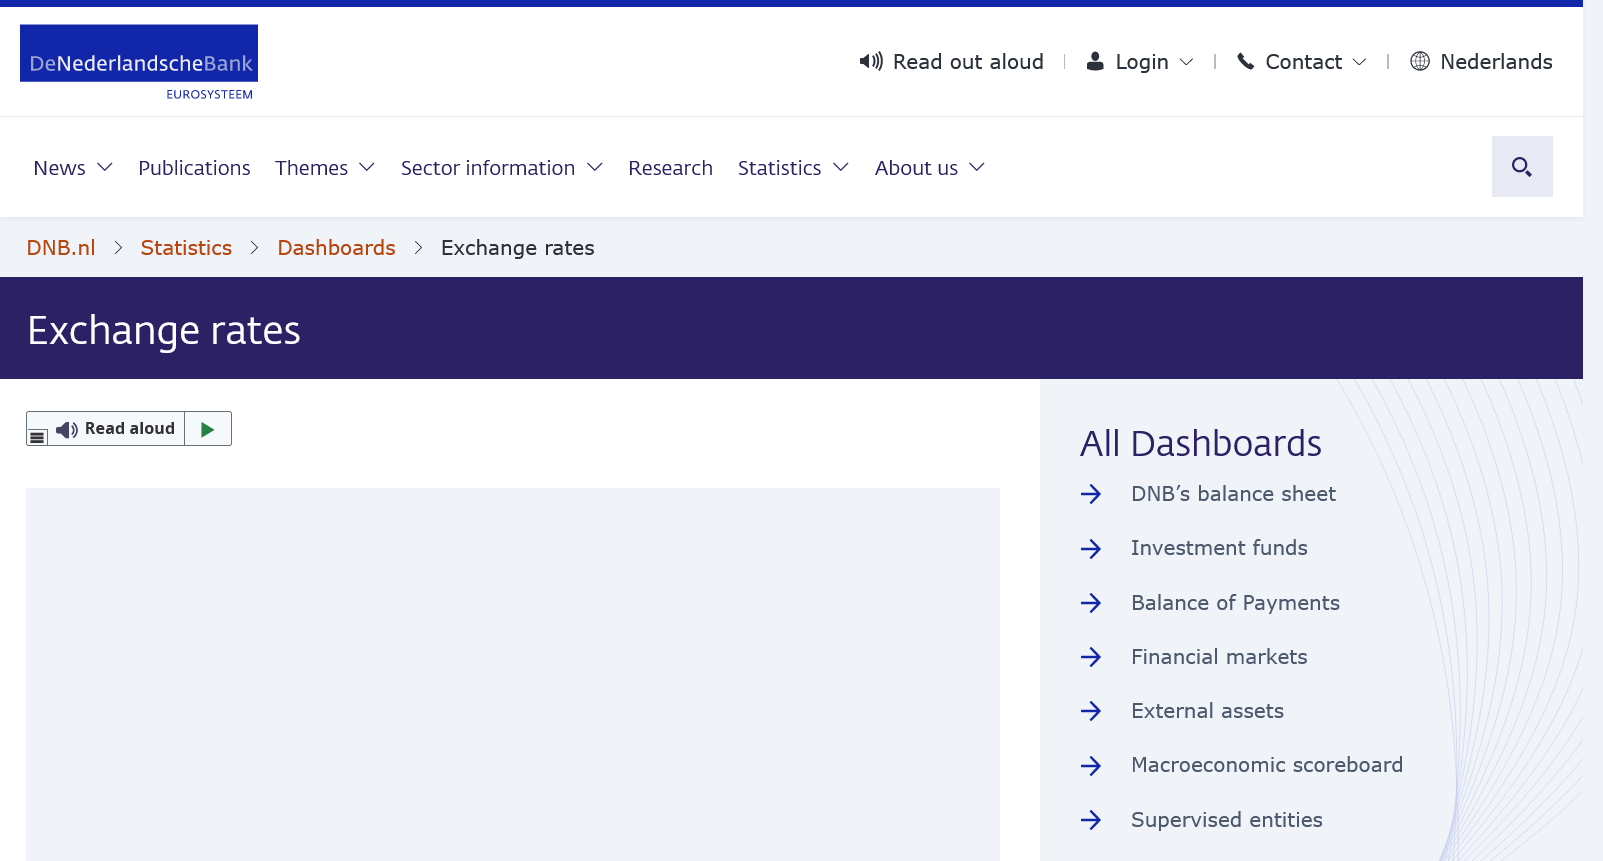Click the Read aloud speaker button
1603x861 pixels.
(x=116, y=429)
